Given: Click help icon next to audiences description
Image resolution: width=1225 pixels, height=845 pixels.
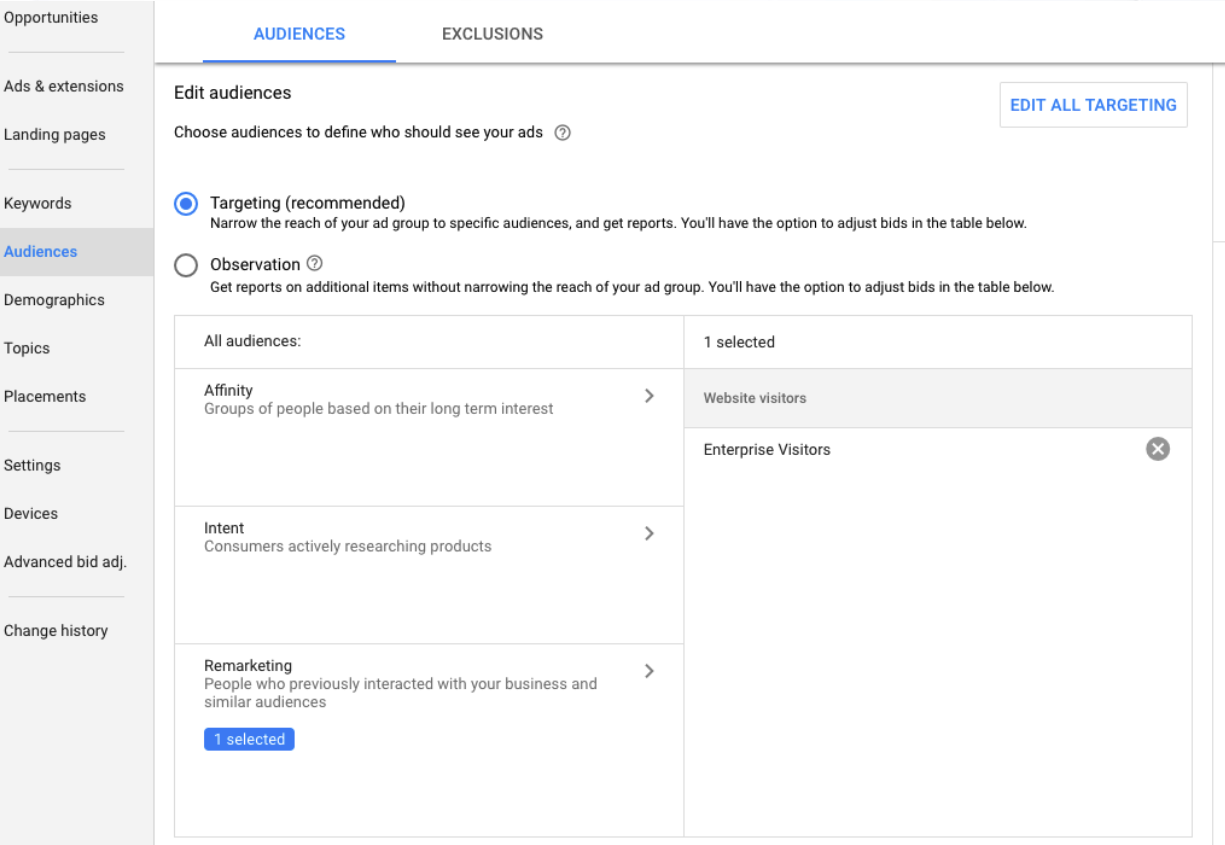Looking at the screenshot, I should [562, 133].
